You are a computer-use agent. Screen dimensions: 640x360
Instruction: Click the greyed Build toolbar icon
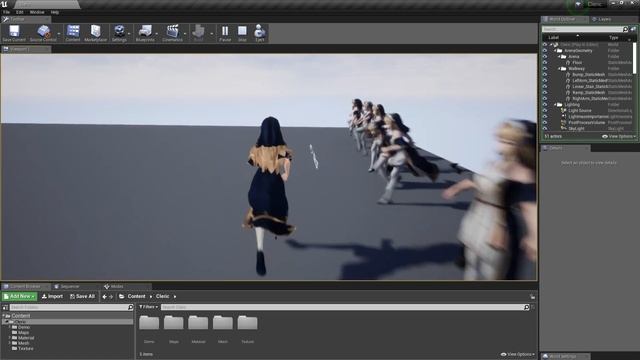pos(198,31)
